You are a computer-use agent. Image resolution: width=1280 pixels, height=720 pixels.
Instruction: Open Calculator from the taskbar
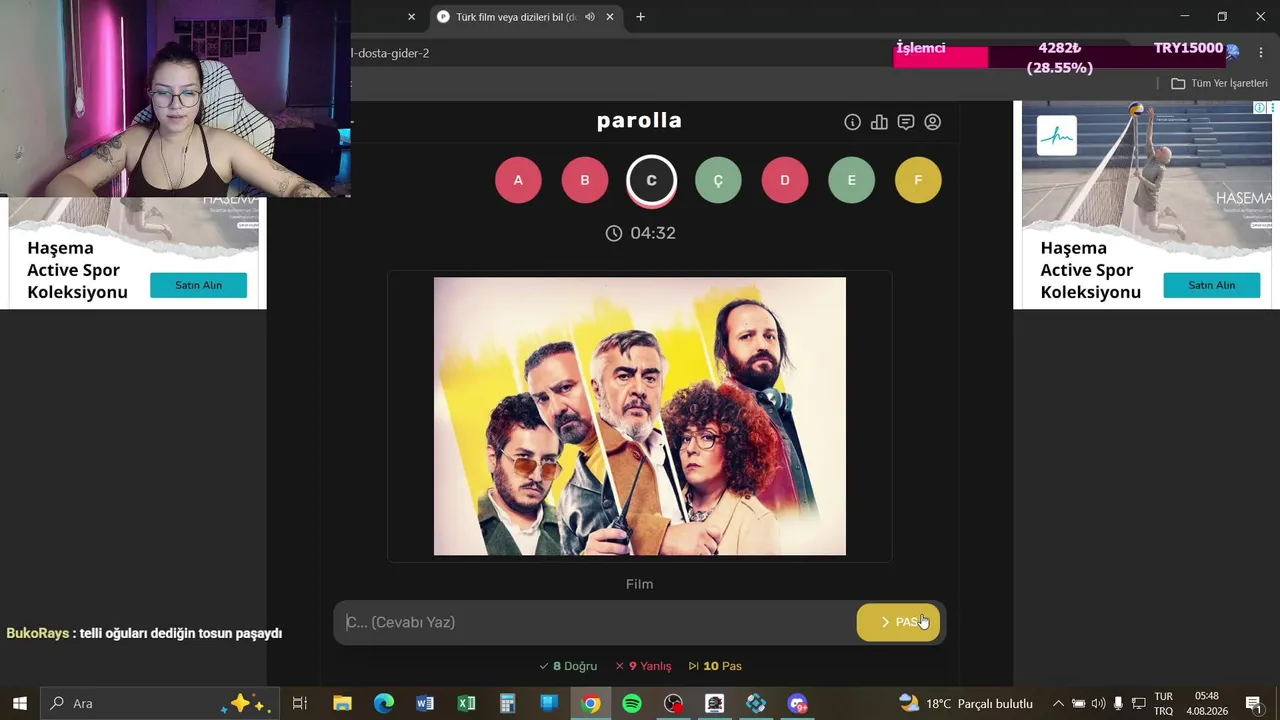click(x=508, y=703)
